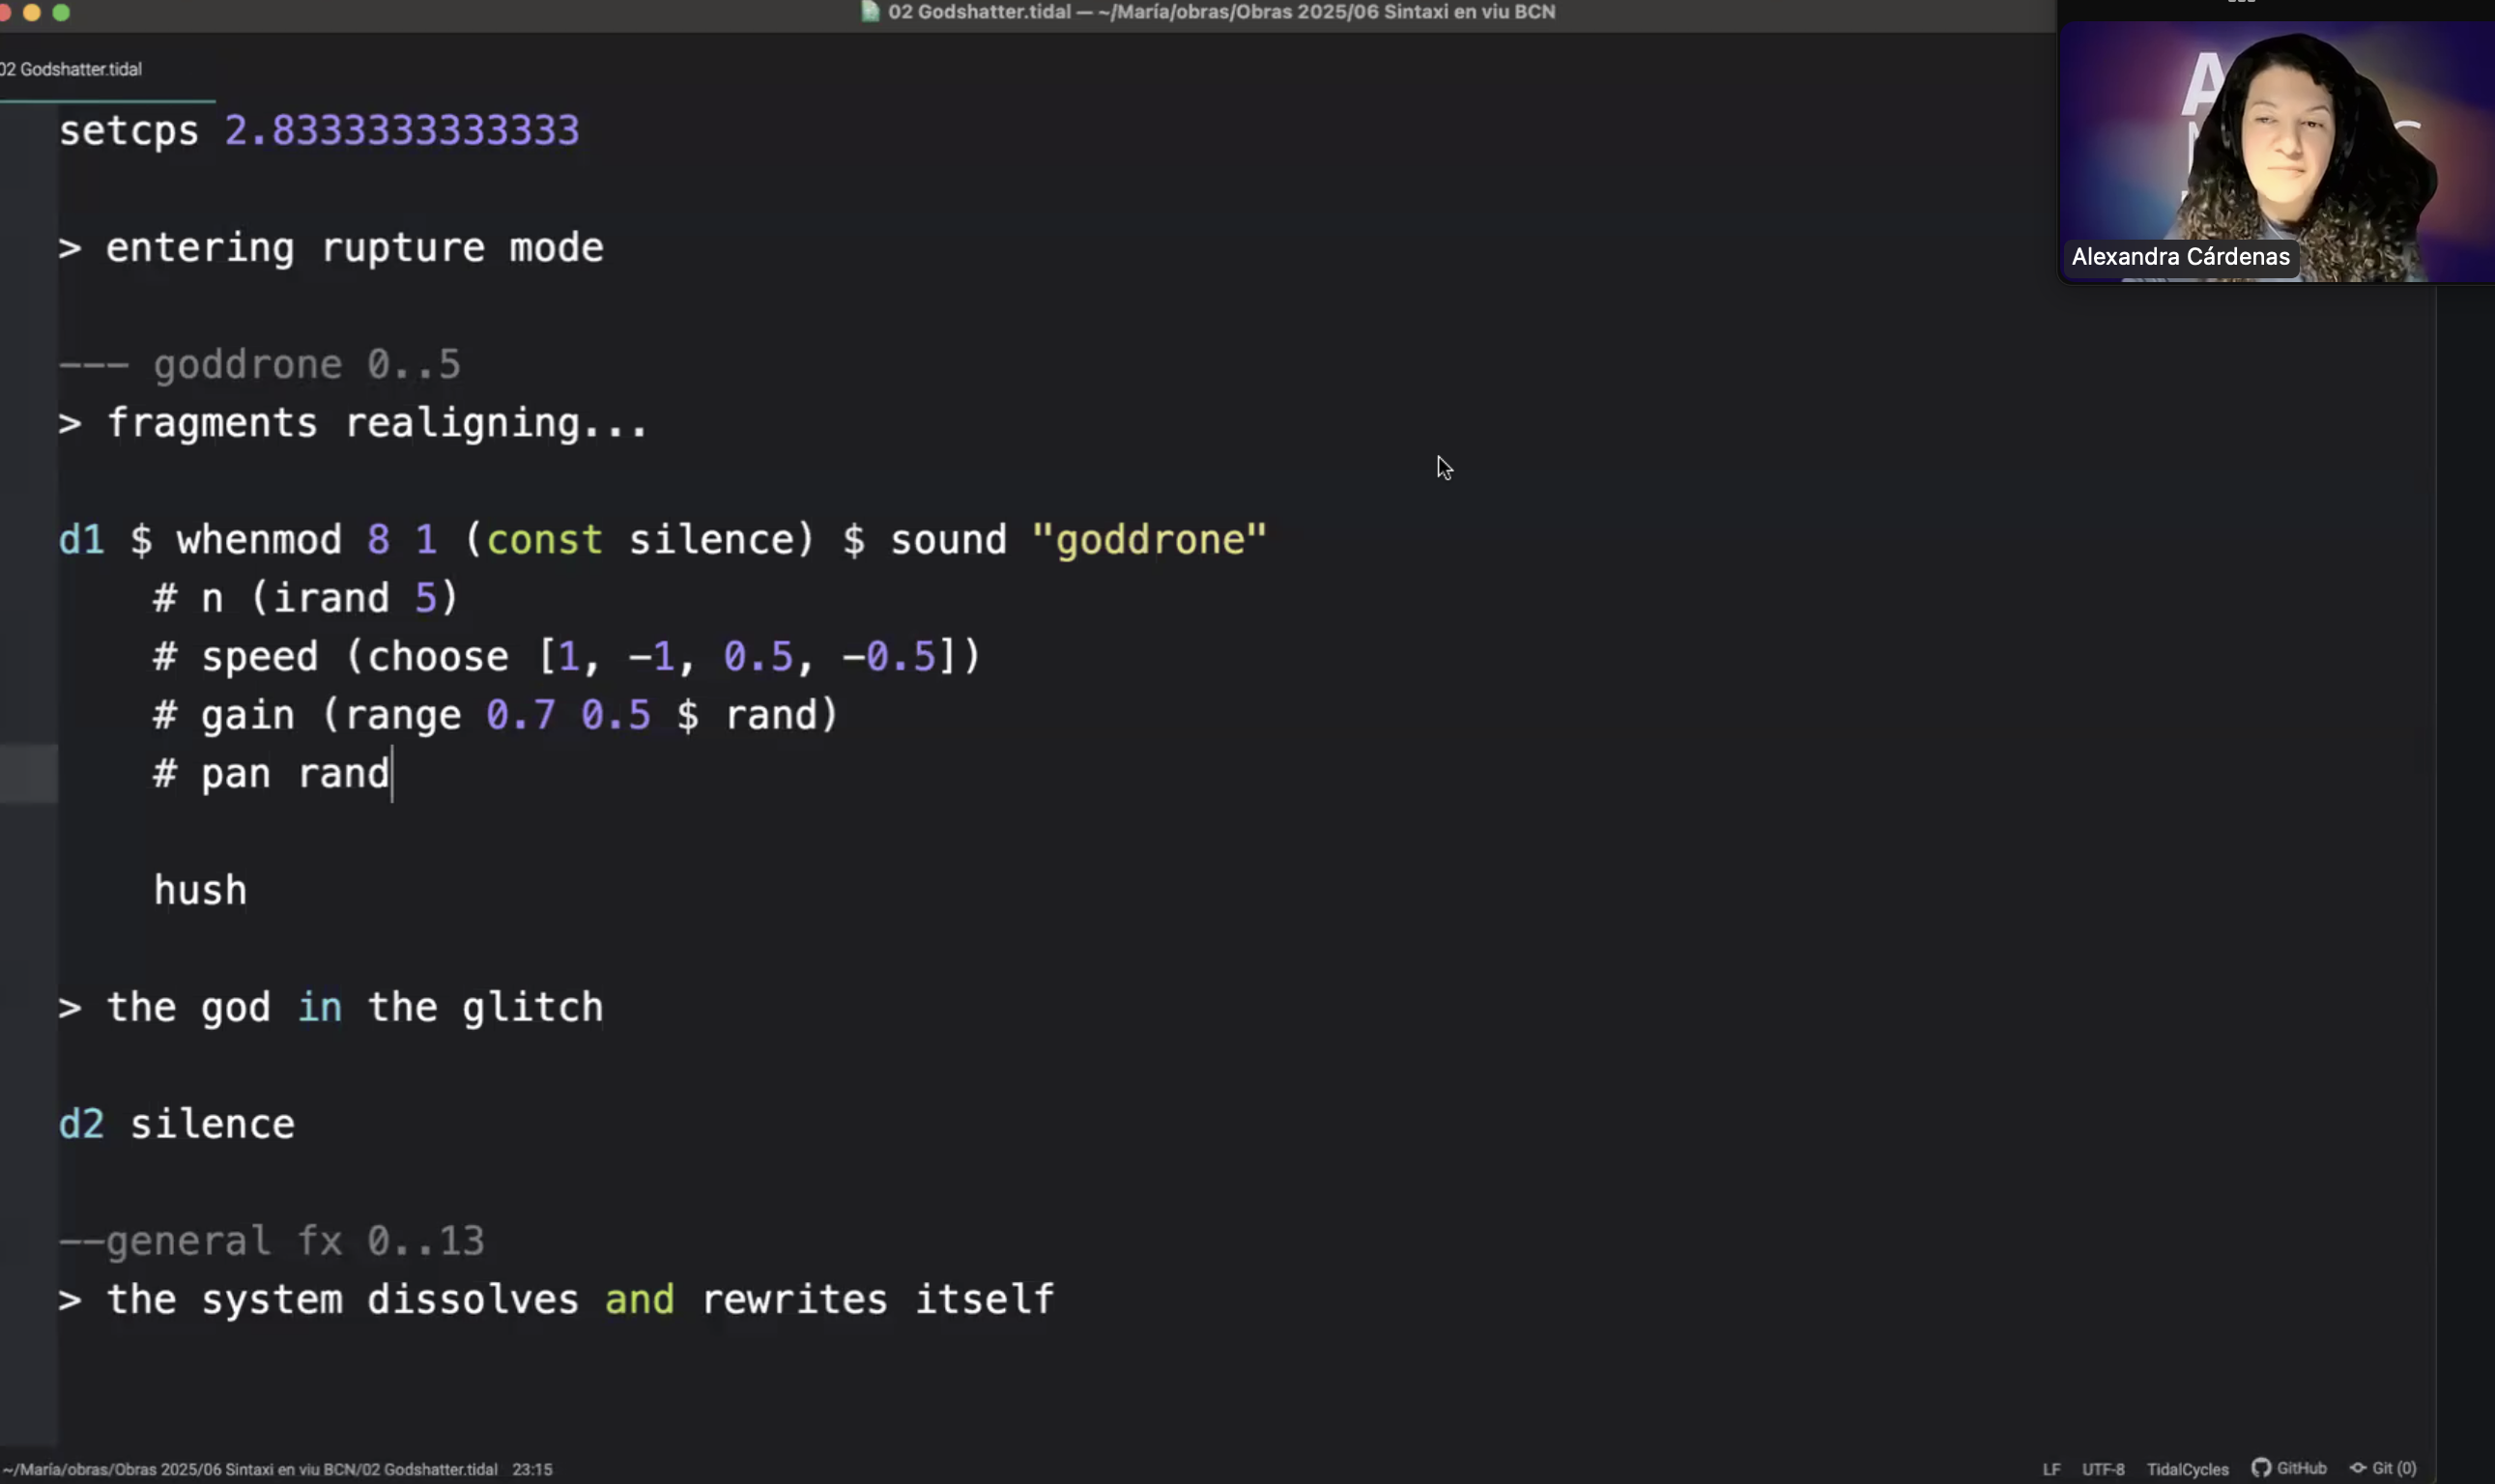Click the goddrone 0..5 comment line
The height and width of the screenshot is (1484, 2495).
260,365
